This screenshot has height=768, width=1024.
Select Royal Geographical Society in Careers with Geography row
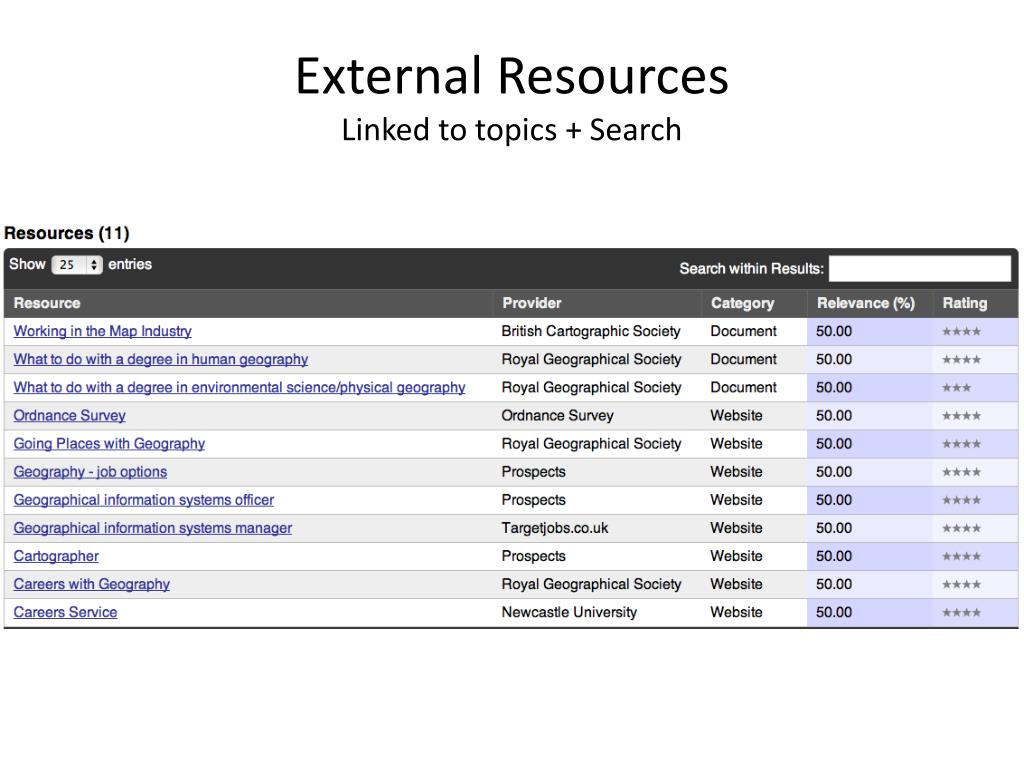point(591,584)
